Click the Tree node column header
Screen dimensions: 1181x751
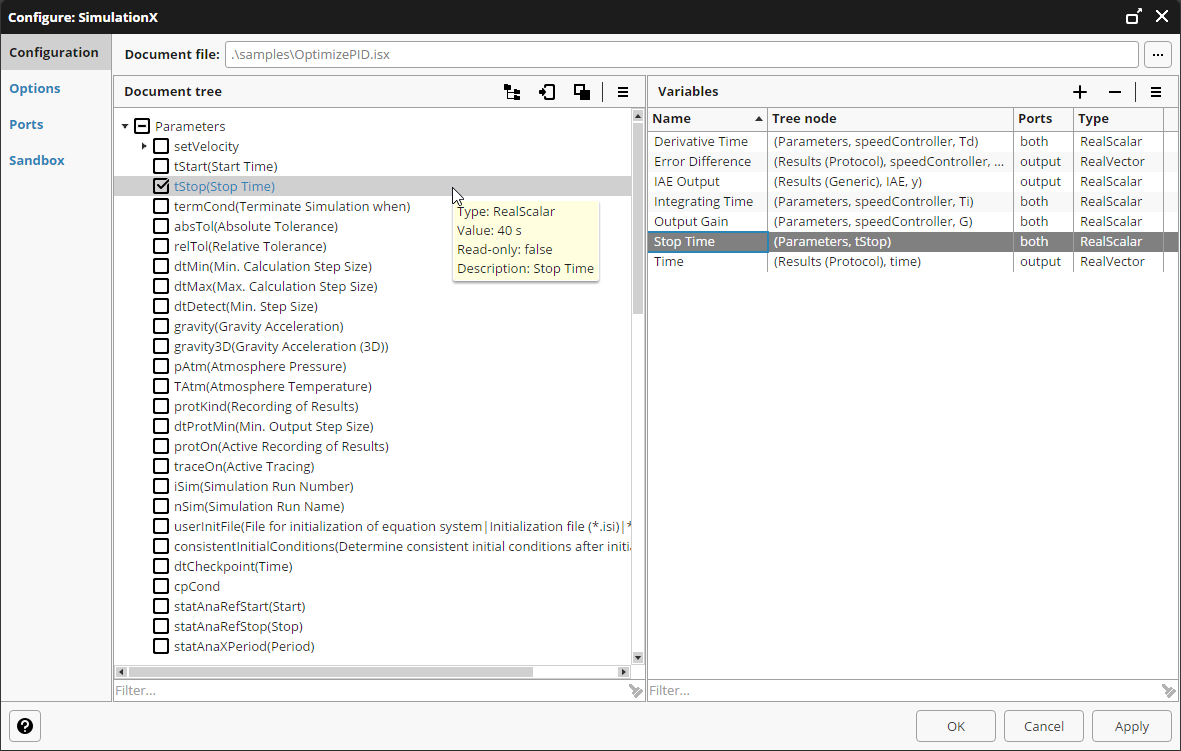[x=890, y=118]
